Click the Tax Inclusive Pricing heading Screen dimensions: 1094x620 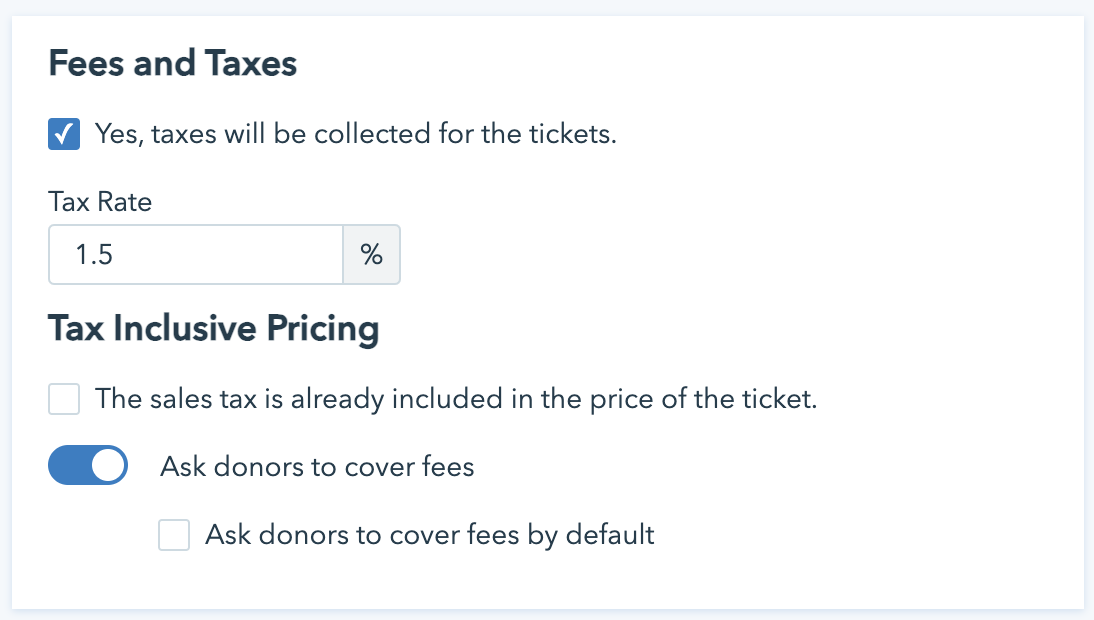pos(214,329)
